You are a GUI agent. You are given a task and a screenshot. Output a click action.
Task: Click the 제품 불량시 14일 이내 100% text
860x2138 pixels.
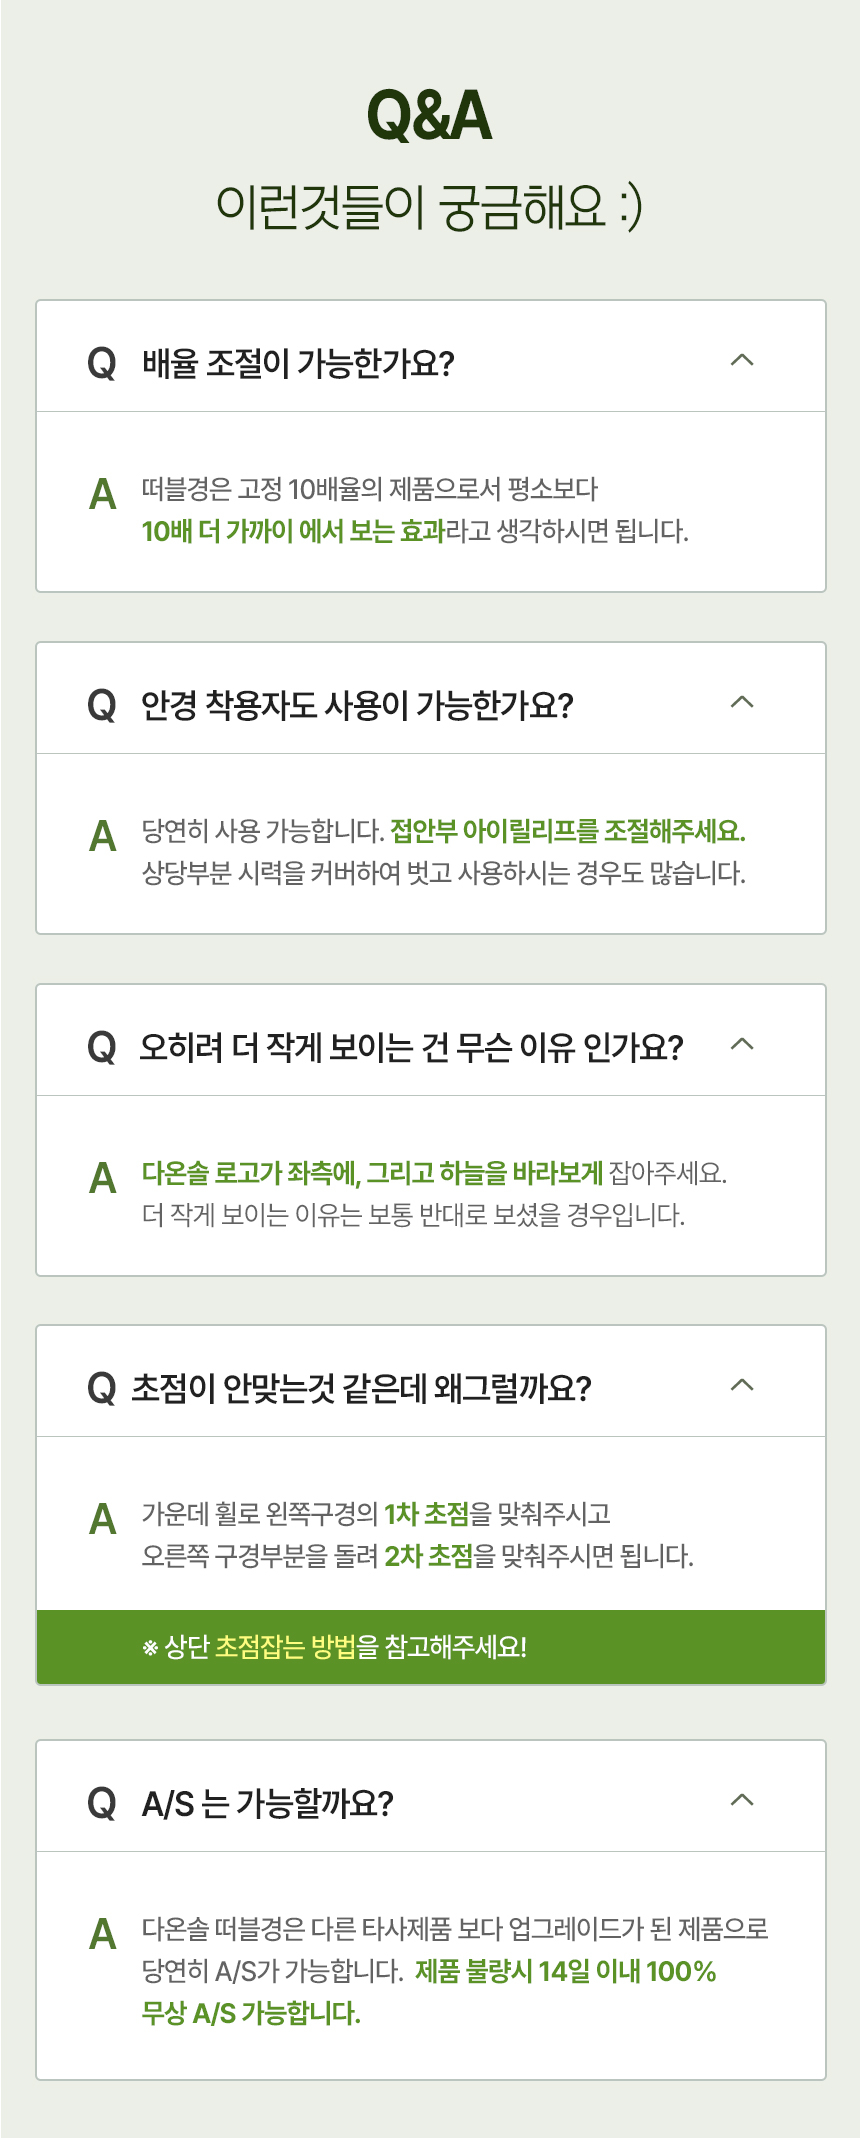tap(565, 1971)
